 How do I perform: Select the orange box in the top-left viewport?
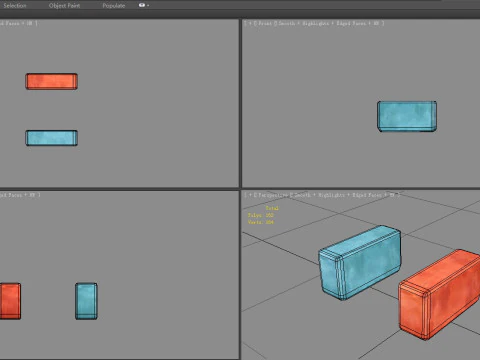(52, 81)
